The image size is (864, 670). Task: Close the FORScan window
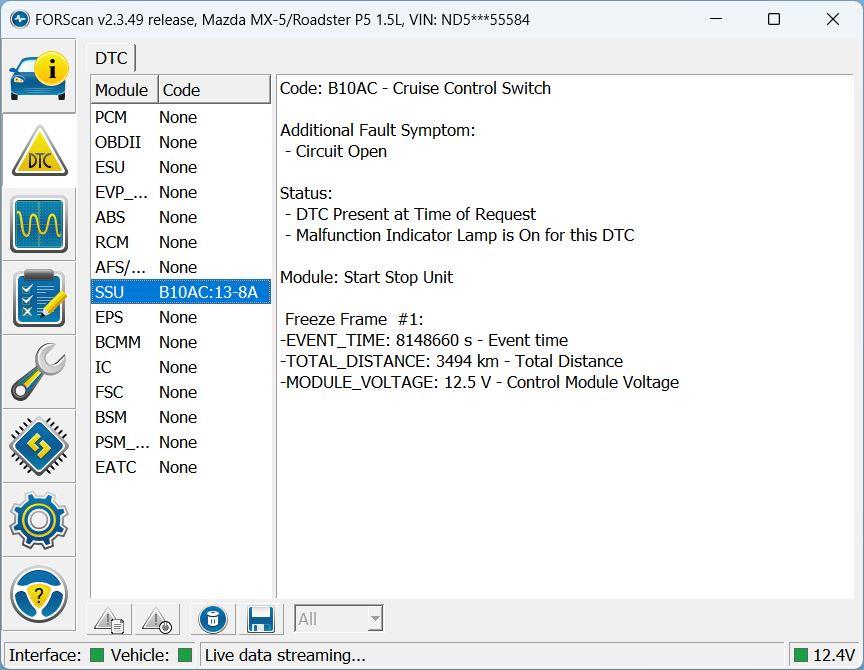tap(833, 19)
